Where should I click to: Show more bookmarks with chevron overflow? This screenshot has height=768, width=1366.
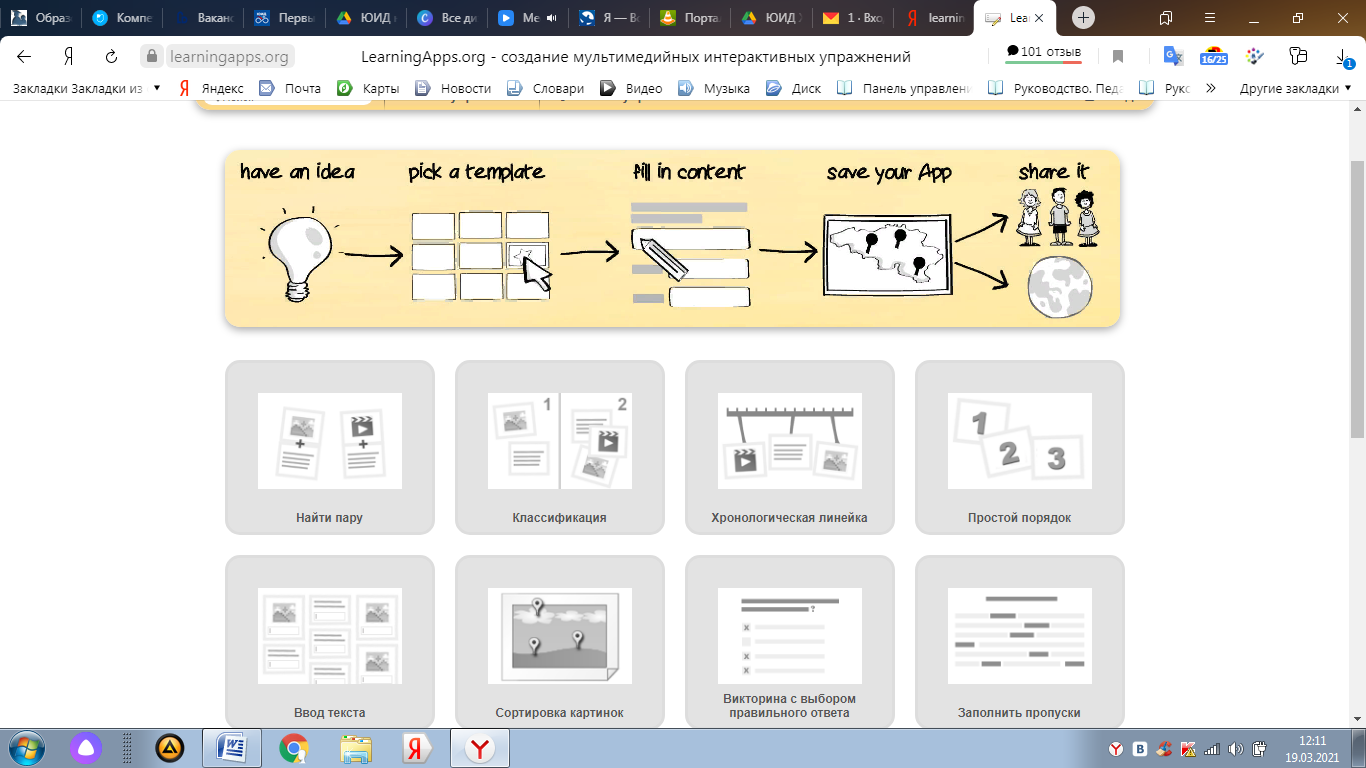click(x=1211, y=88)
